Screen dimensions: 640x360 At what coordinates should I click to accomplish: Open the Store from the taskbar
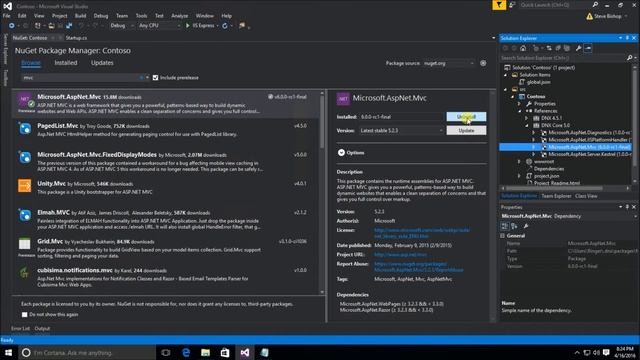225,352
